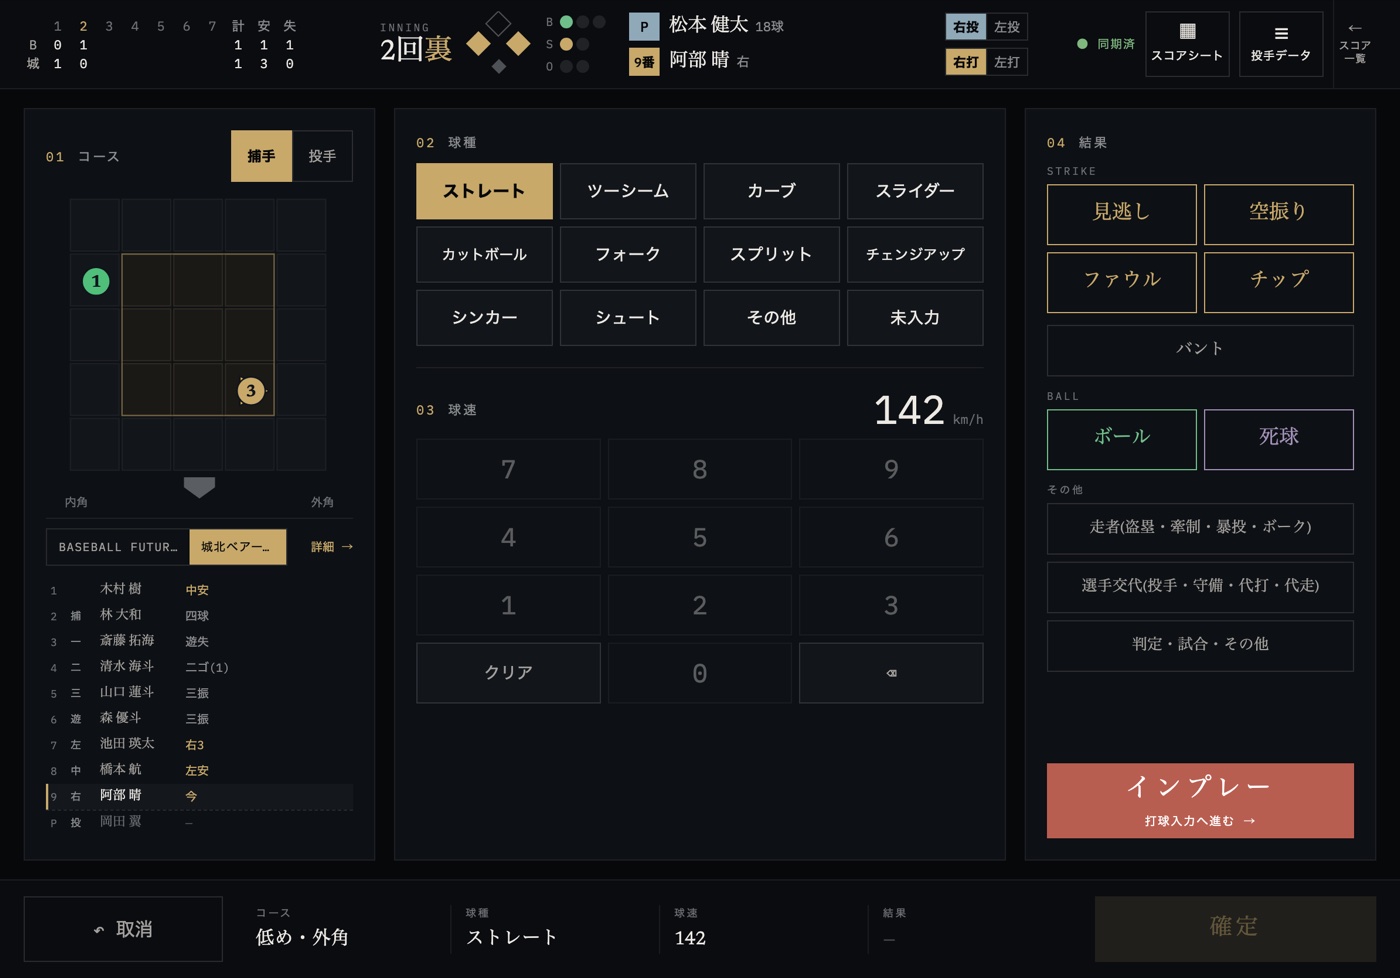Record 見逃し called strike result
The image size is (1400, 978).
pyautogui.click(x=1122, y=214)
